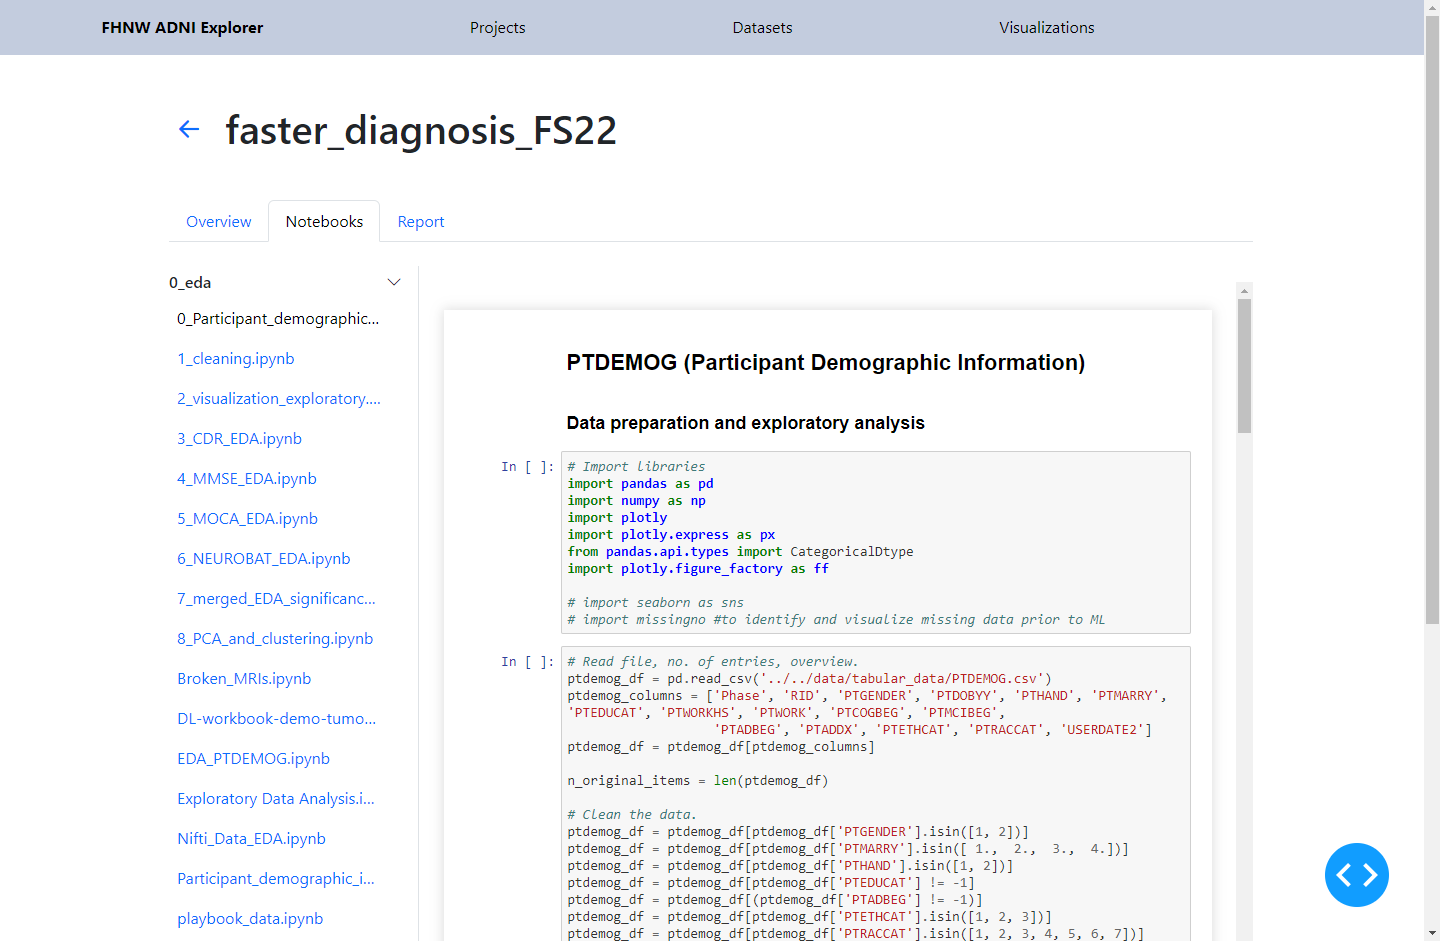Open the 5_MOCA_EDA.ipynb notebook
Viewport: 1440px width, 941px height.
(x=247, y=518)
